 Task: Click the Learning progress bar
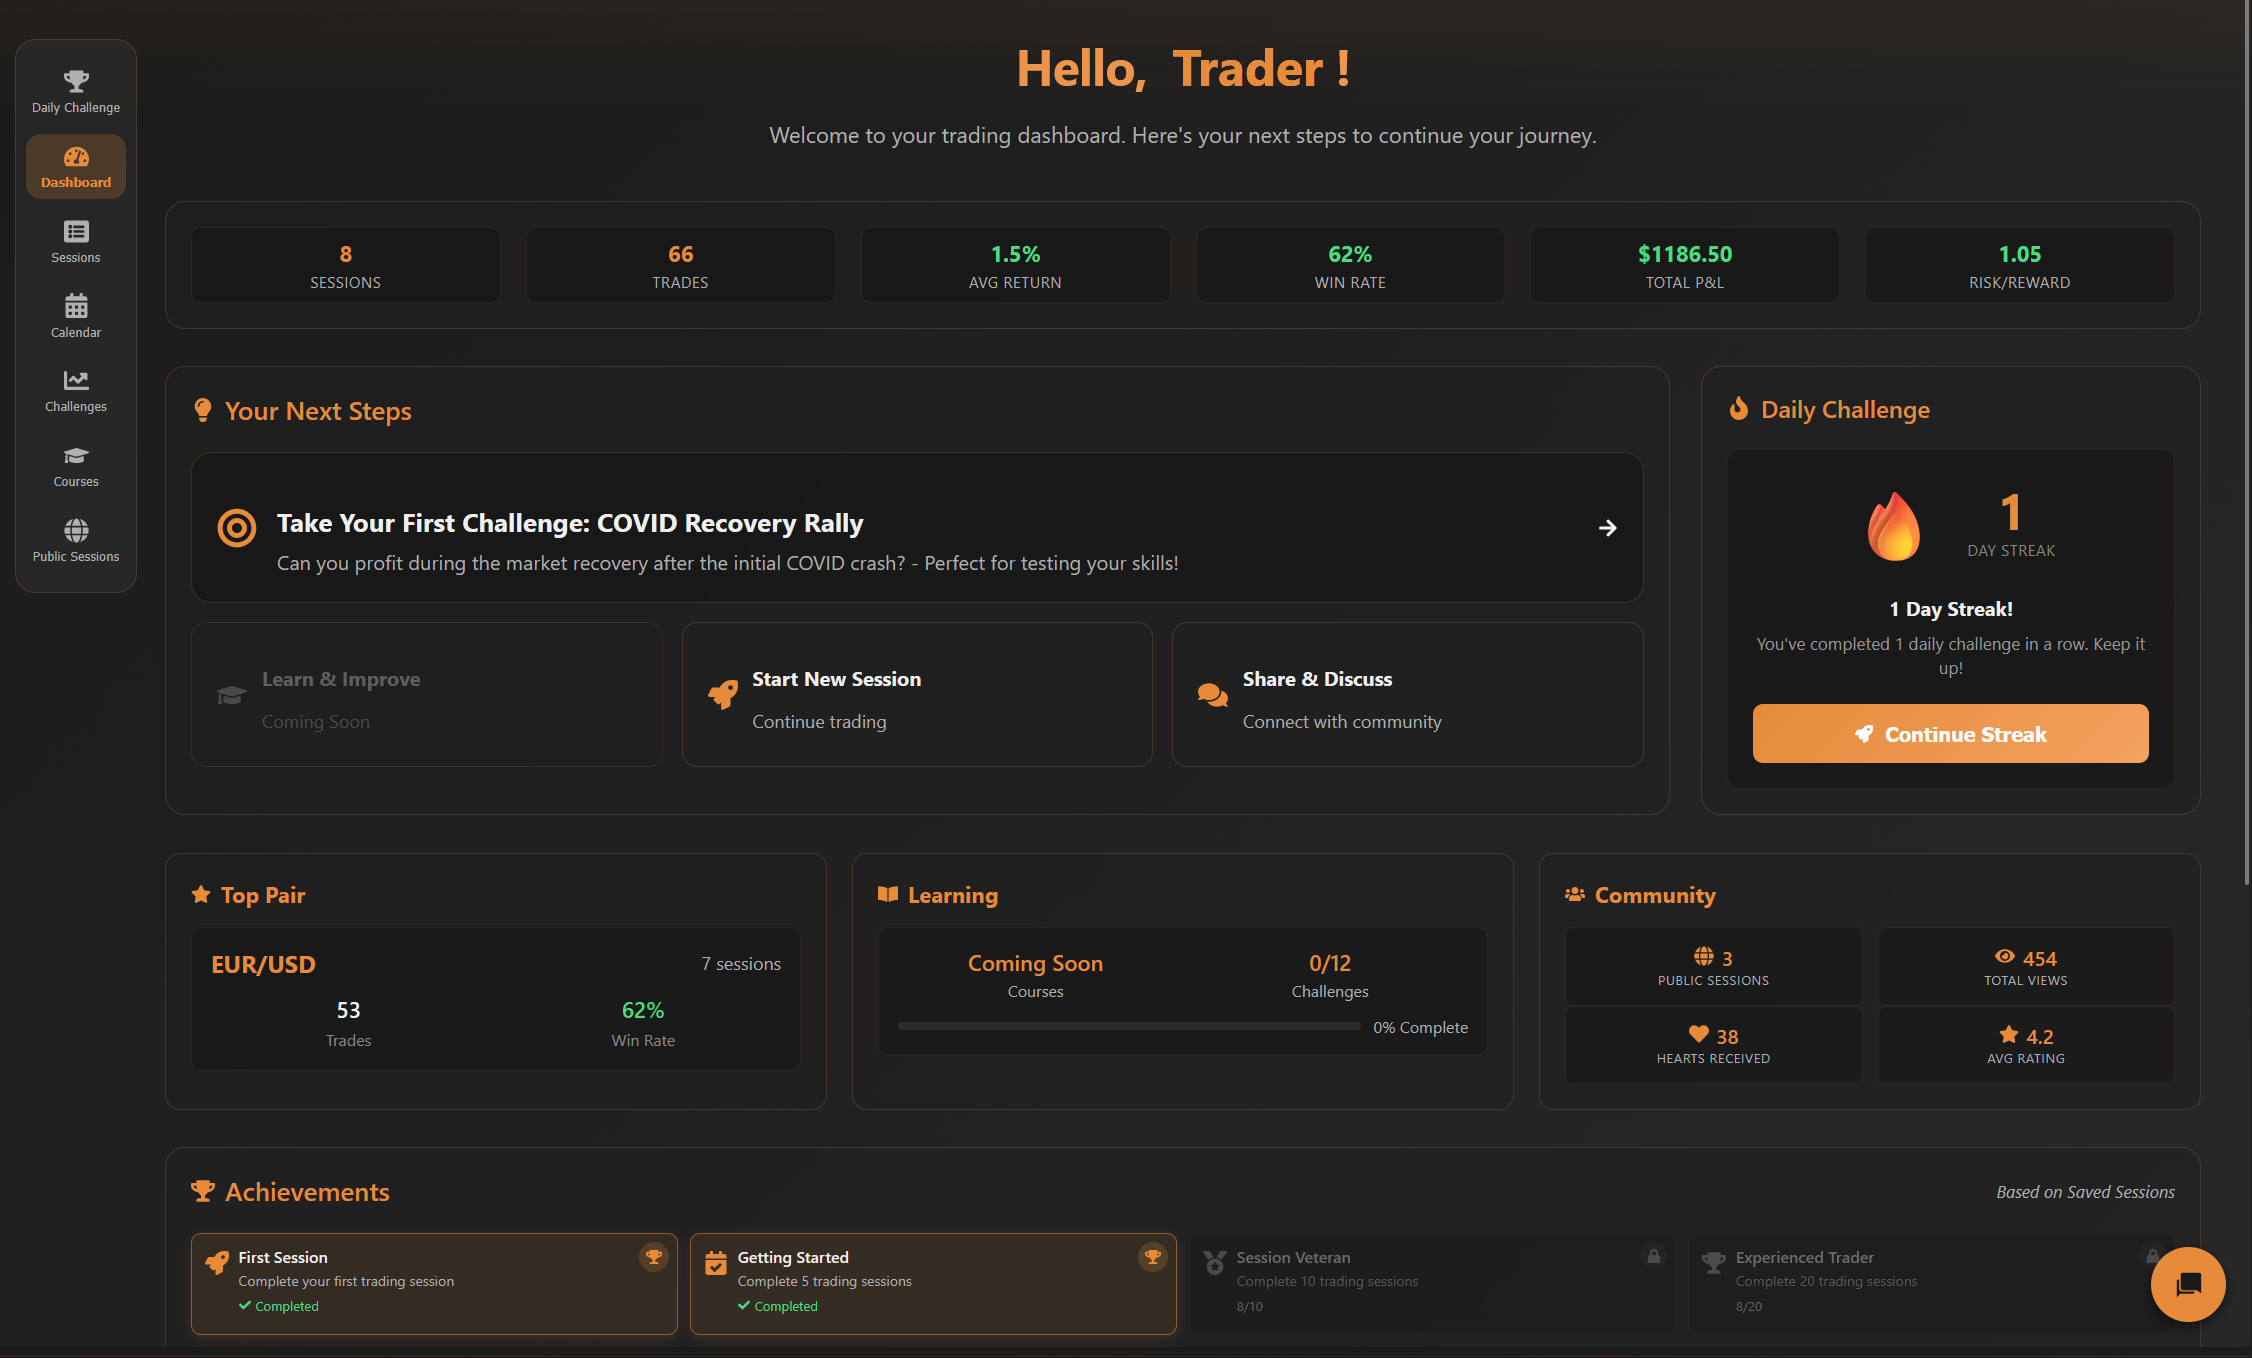[1128, 1026]
